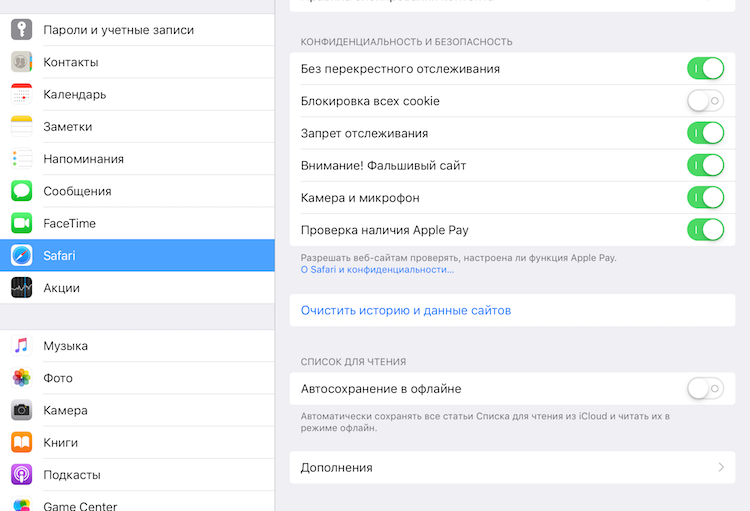Image resolution: width=750 pixels, height=511 pixels.
Task: Click the Game Center icon
Action: pyautogui.click(x=22, y=504)
